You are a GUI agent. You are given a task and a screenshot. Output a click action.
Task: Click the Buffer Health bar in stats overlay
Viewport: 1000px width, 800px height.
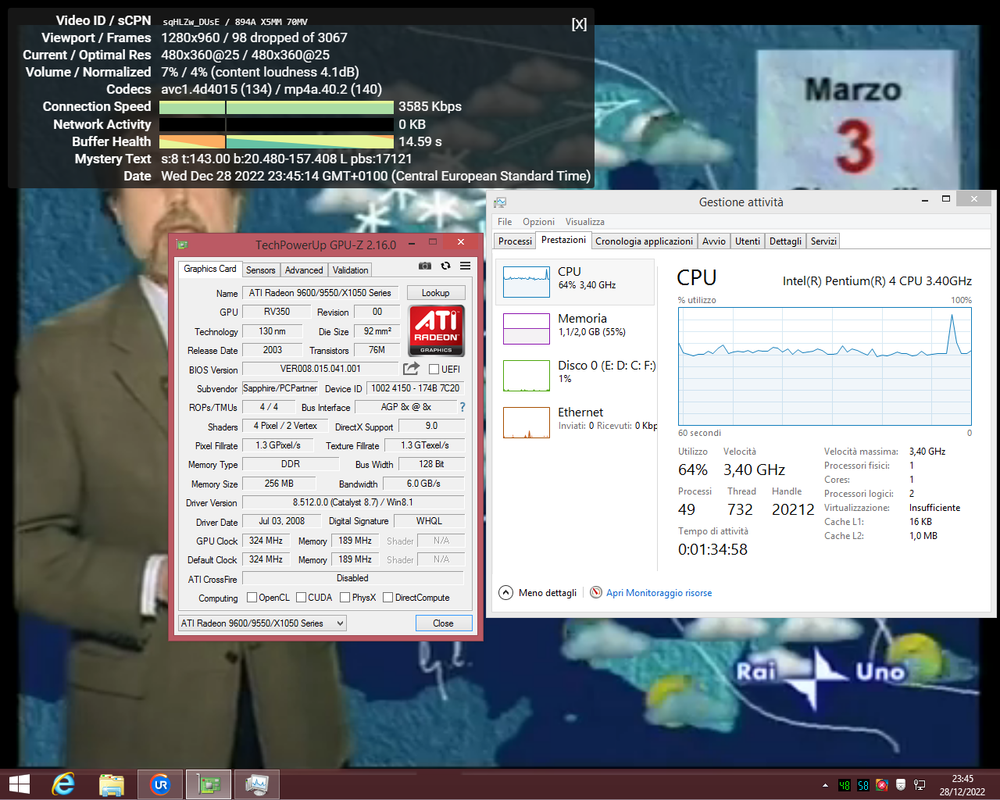[x=276, y=142]
